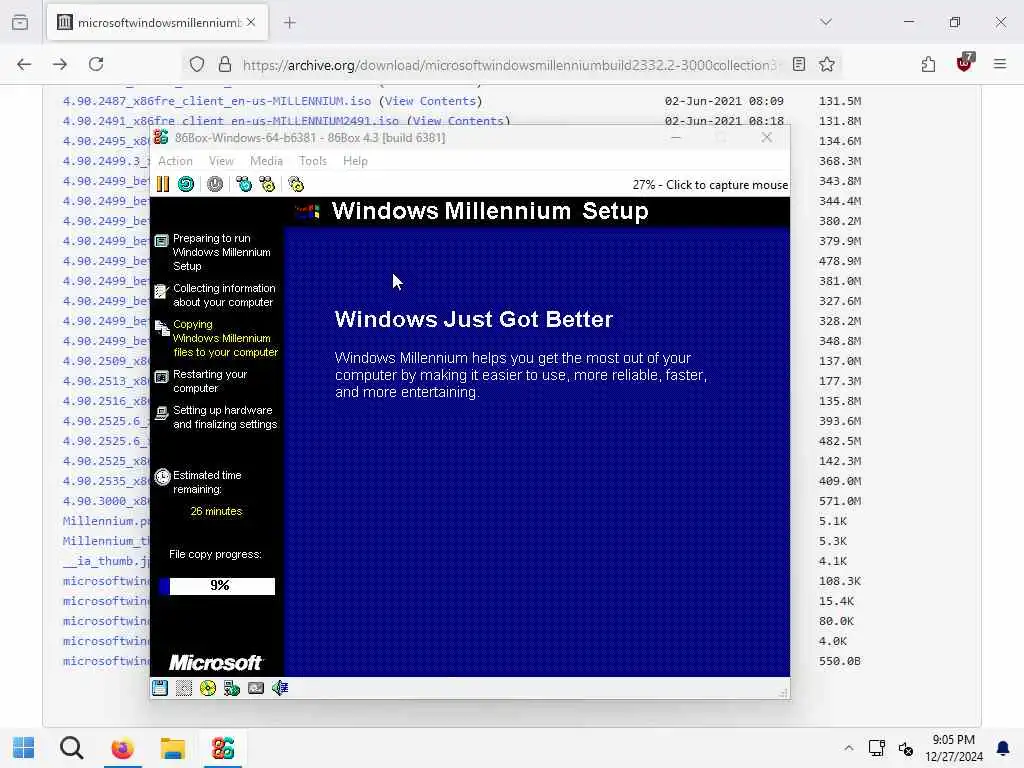
Task: Open the Tools menu in 86Box
Action: coord(313,161)
